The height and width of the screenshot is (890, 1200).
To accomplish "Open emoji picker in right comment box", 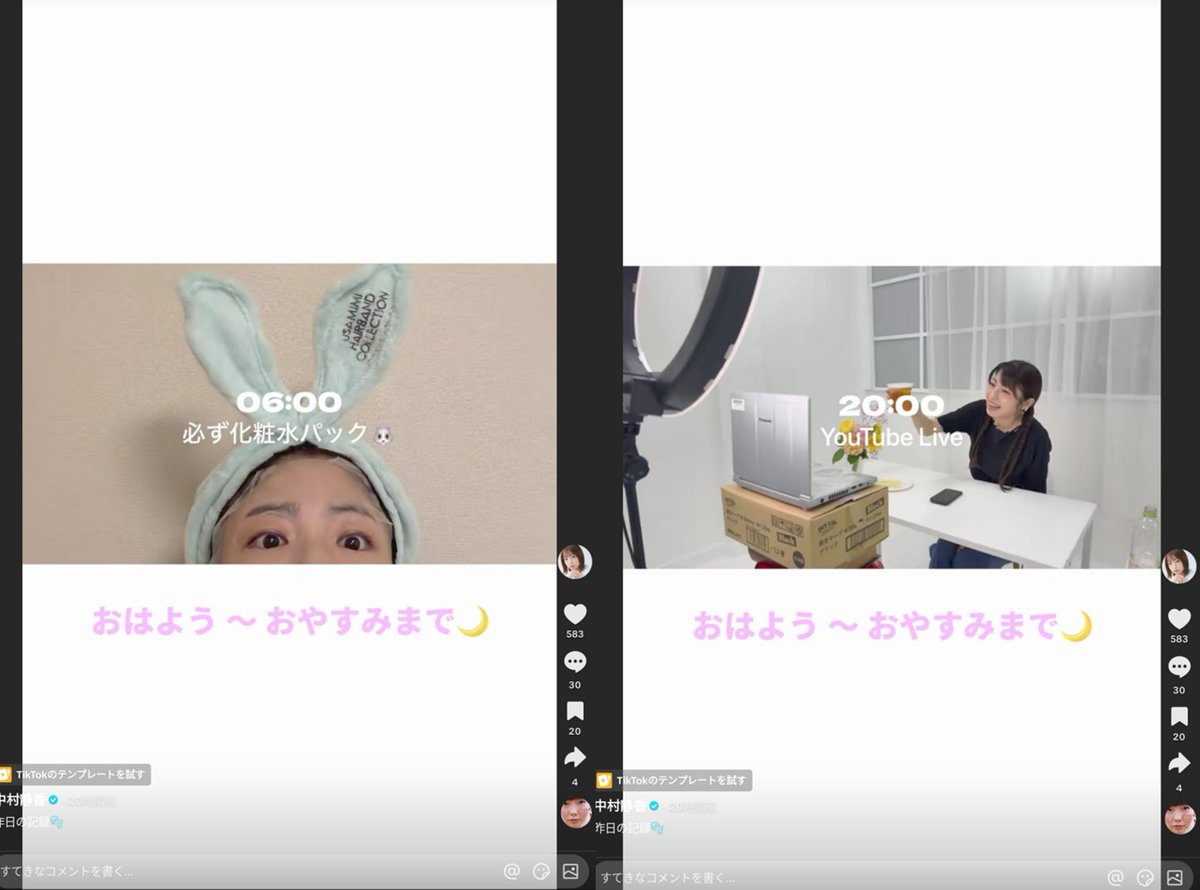I will [x=1146, y=877].
